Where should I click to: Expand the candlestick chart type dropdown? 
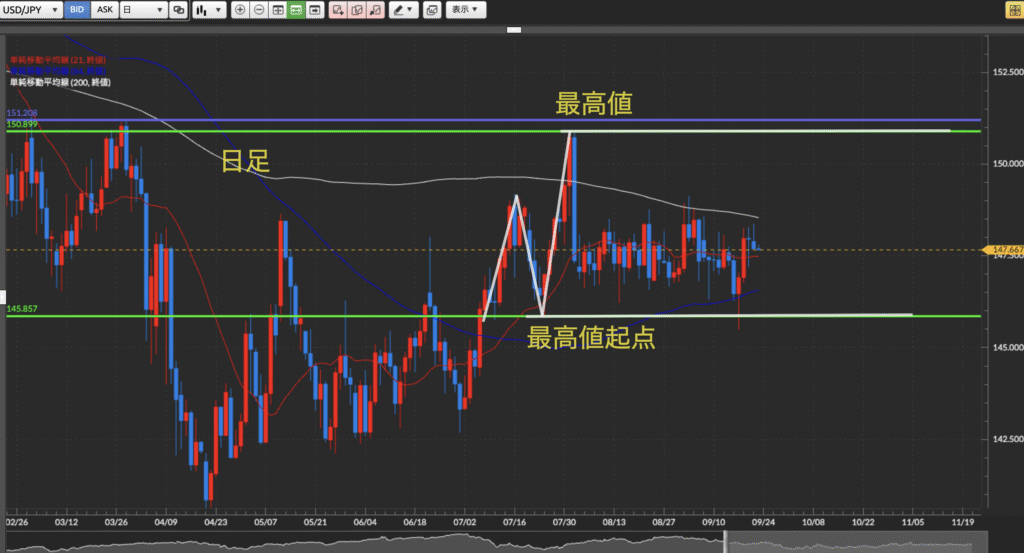point(208,10)
